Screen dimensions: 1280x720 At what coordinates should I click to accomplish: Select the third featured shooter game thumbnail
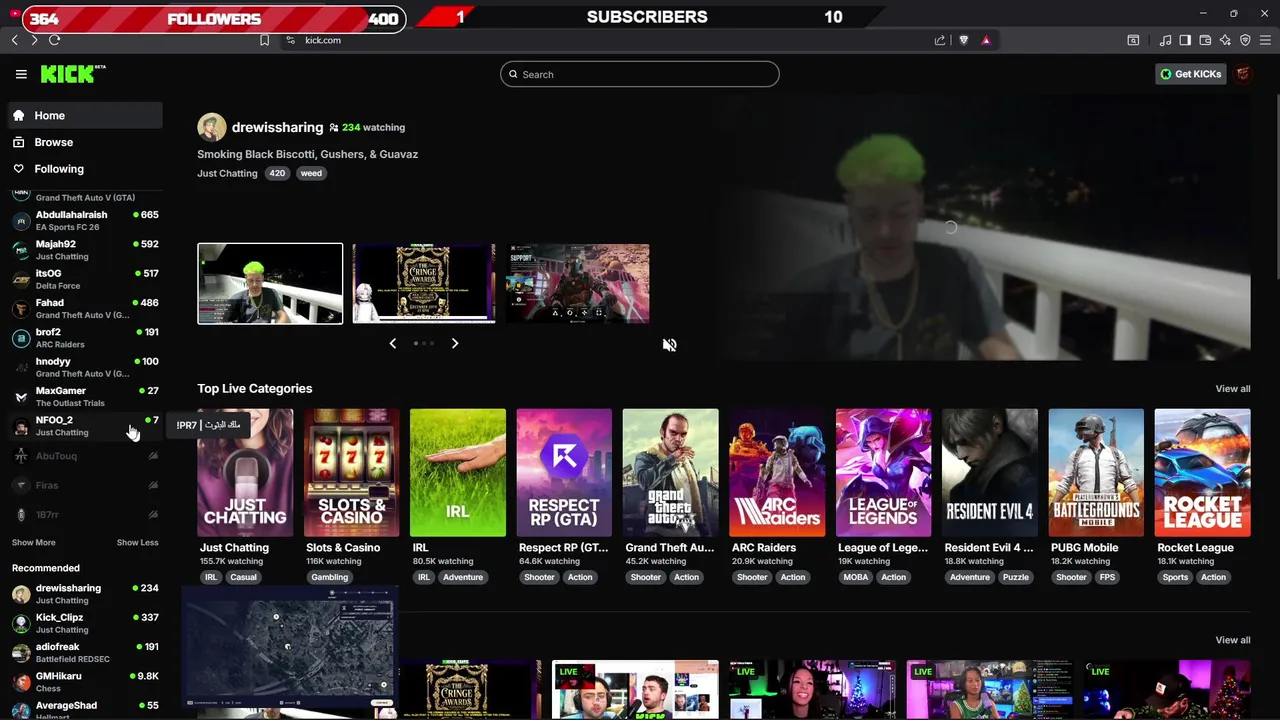tap(578, 284)
